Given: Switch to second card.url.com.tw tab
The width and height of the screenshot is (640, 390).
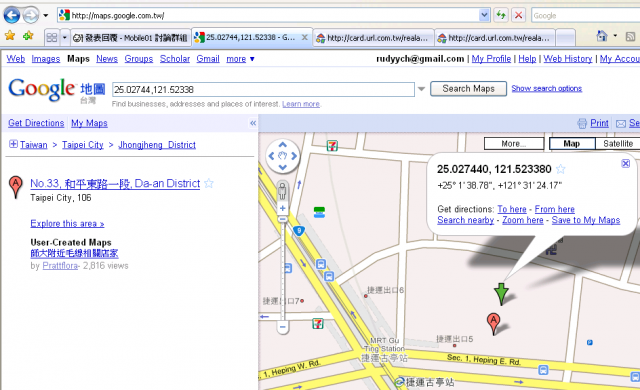Looking at the screenshot, I should pos(495,38).
